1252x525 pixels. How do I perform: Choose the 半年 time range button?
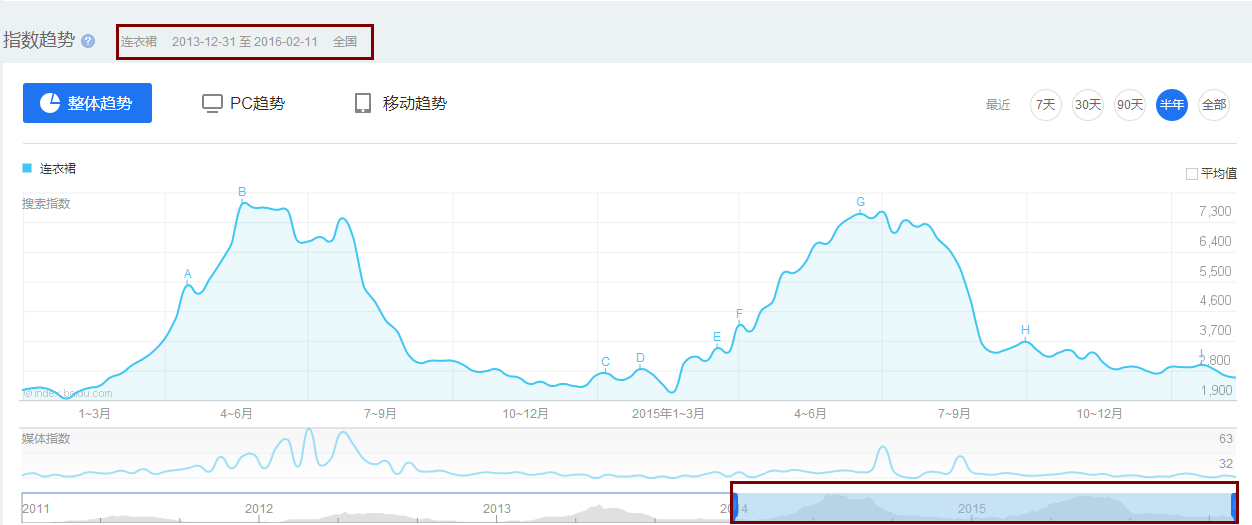pyautogui.click(x=1171, y=104)
